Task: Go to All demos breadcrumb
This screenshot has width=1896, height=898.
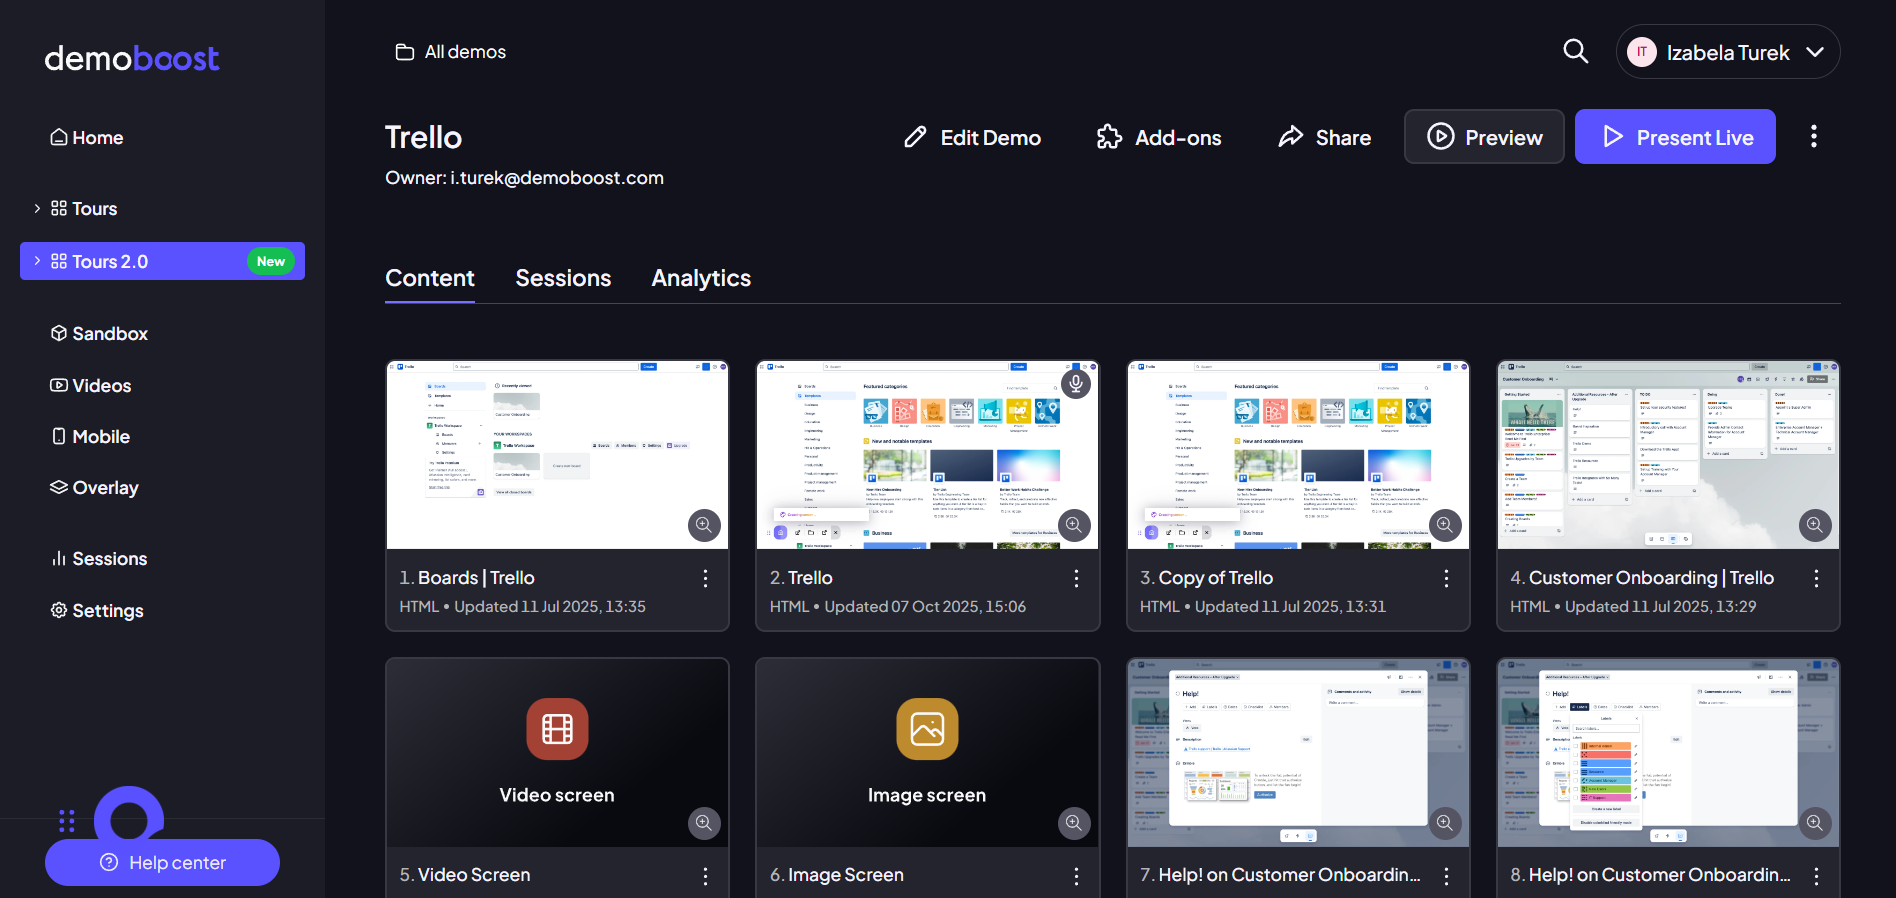Action: [x=451, y=52]
